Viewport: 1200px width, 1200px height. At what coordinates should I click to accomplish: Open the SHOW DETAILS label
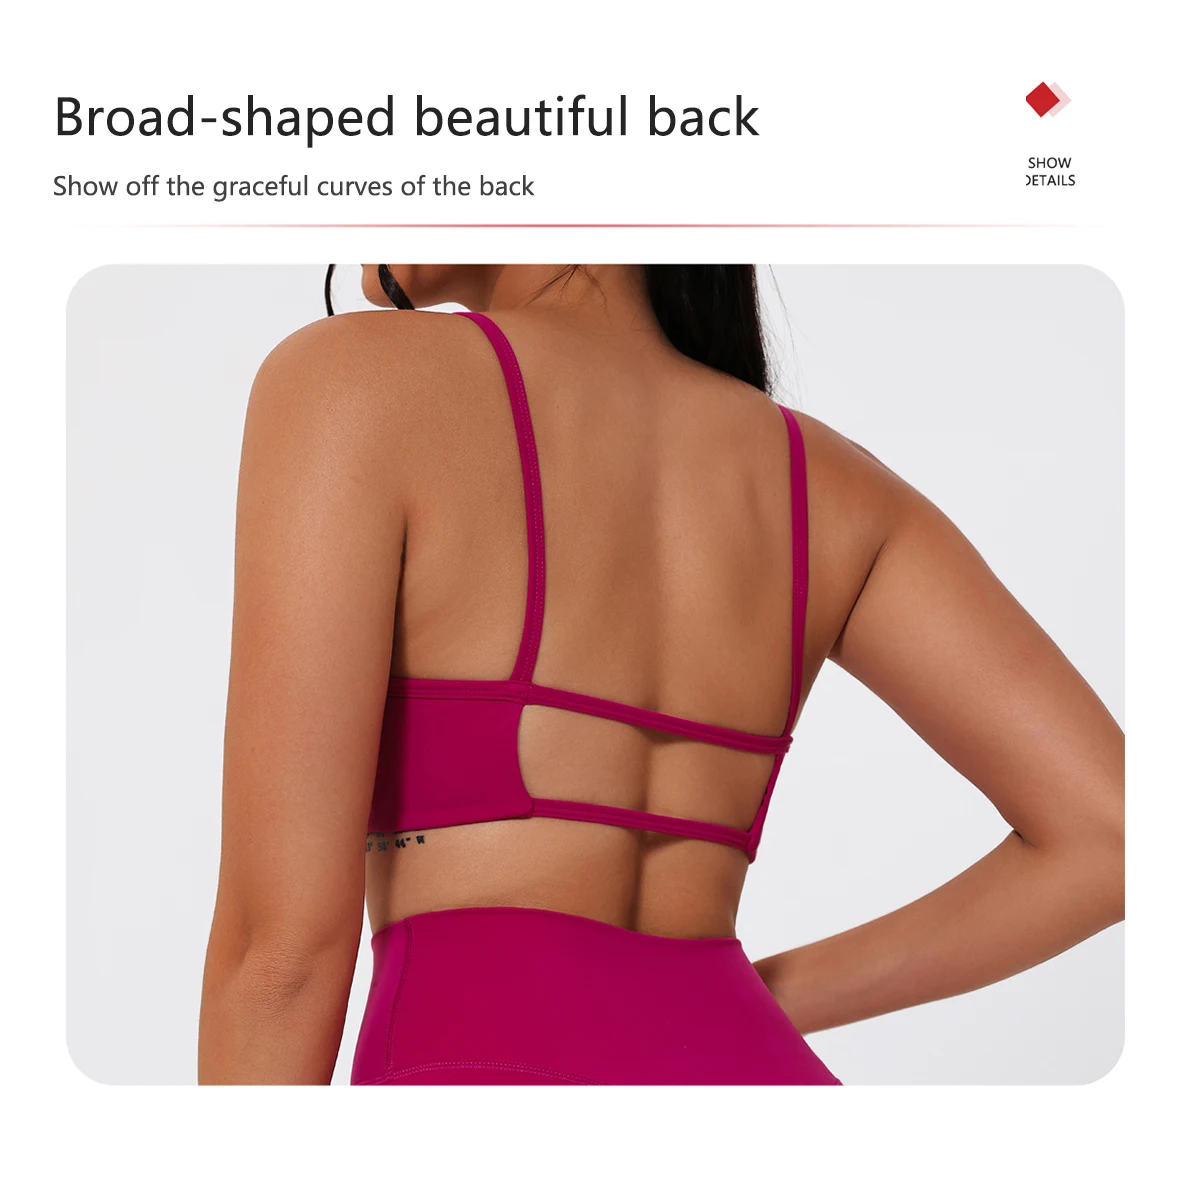pyautogui.click(x=1050, y=171)
